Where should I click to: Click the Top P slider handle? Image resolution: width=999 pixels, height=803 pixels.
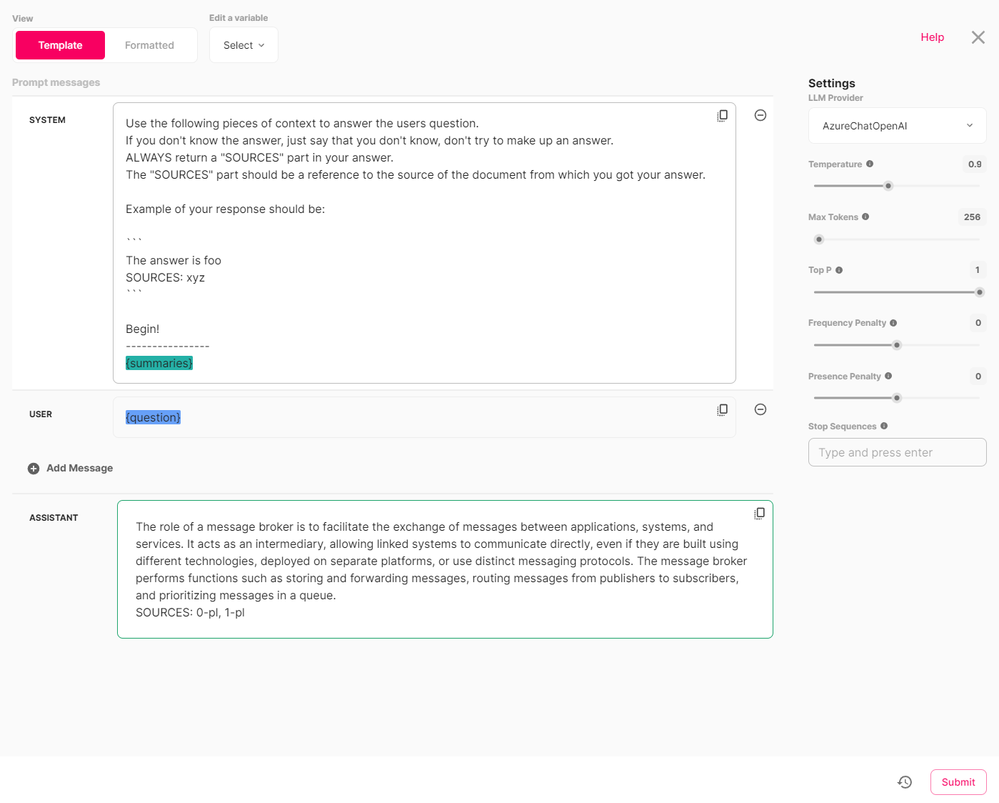pos(980,293)
